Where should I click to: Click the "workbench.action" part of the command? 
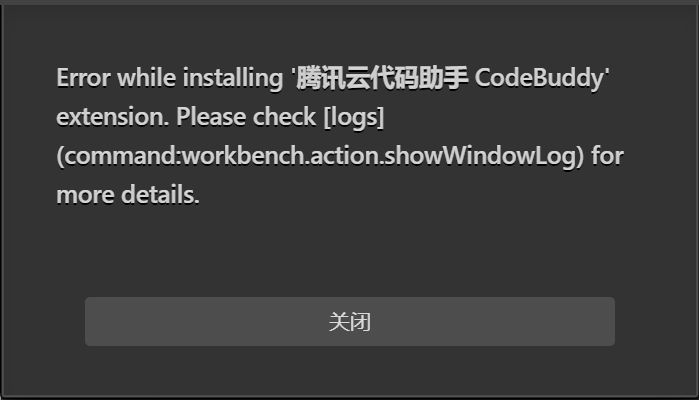click(280, 156)
